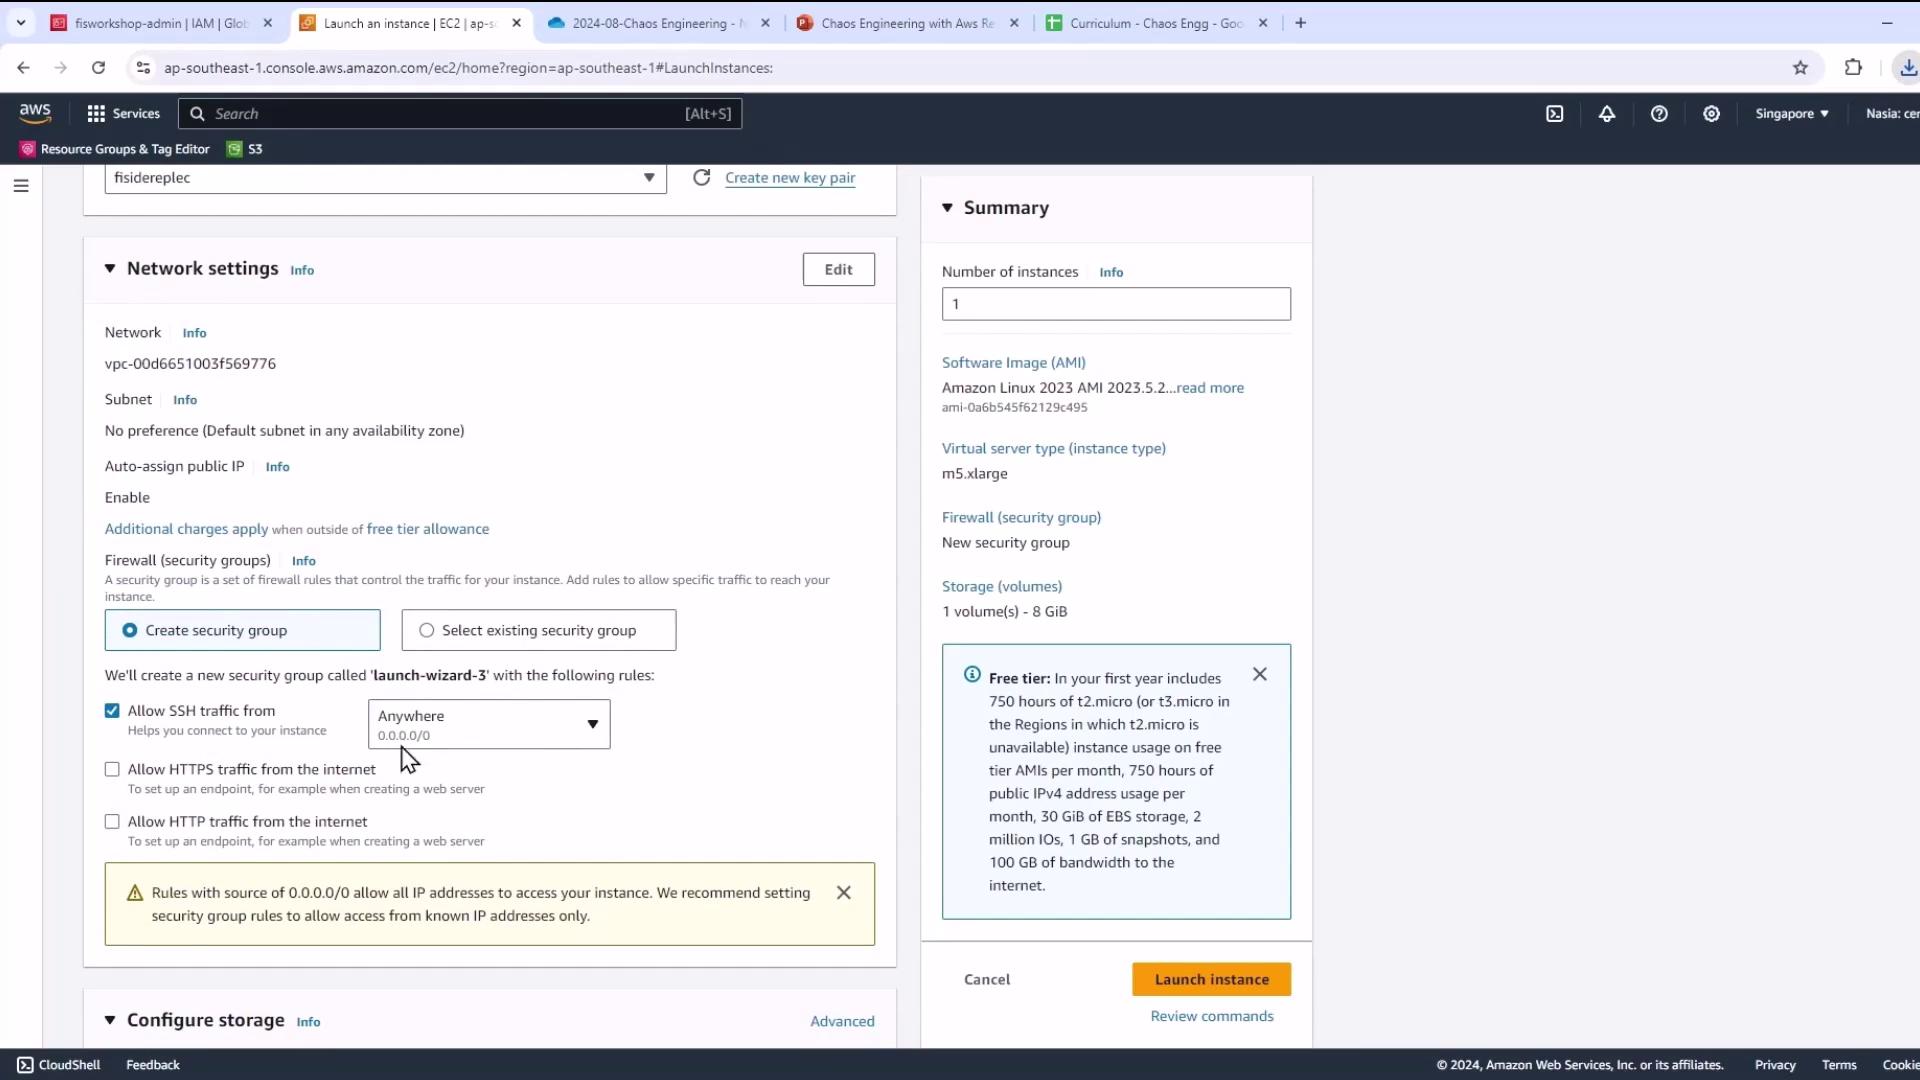
Task: Open the support help question-mark icon
Action: click(x=1659, y=114)
